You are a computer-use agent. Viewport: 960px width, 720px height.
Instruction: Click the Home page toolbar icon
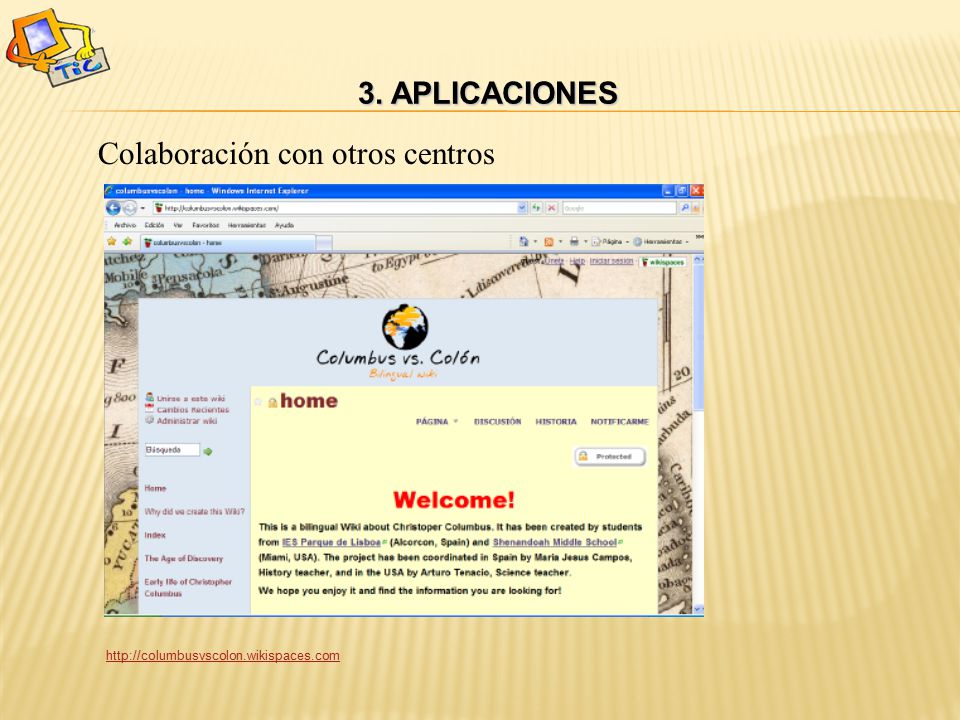tap(523, 242)
